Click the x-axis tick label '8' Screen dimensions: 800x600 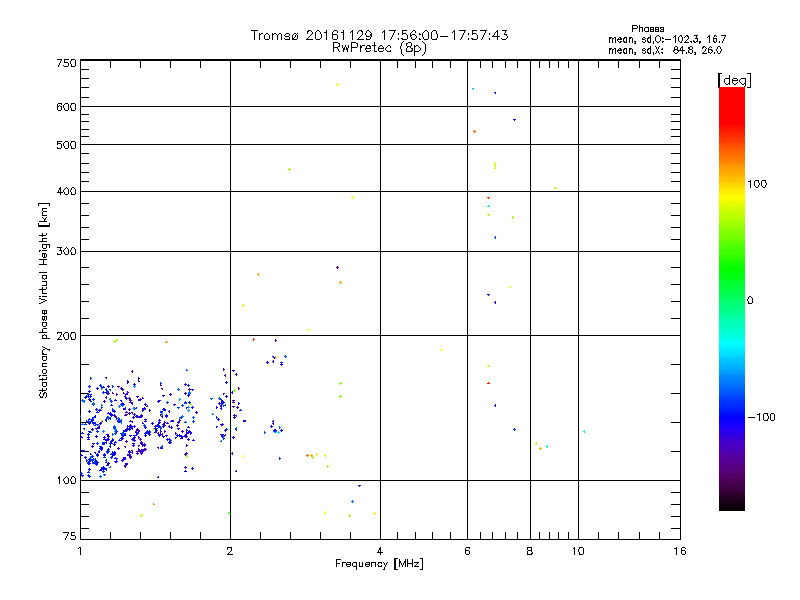point(530,551)
